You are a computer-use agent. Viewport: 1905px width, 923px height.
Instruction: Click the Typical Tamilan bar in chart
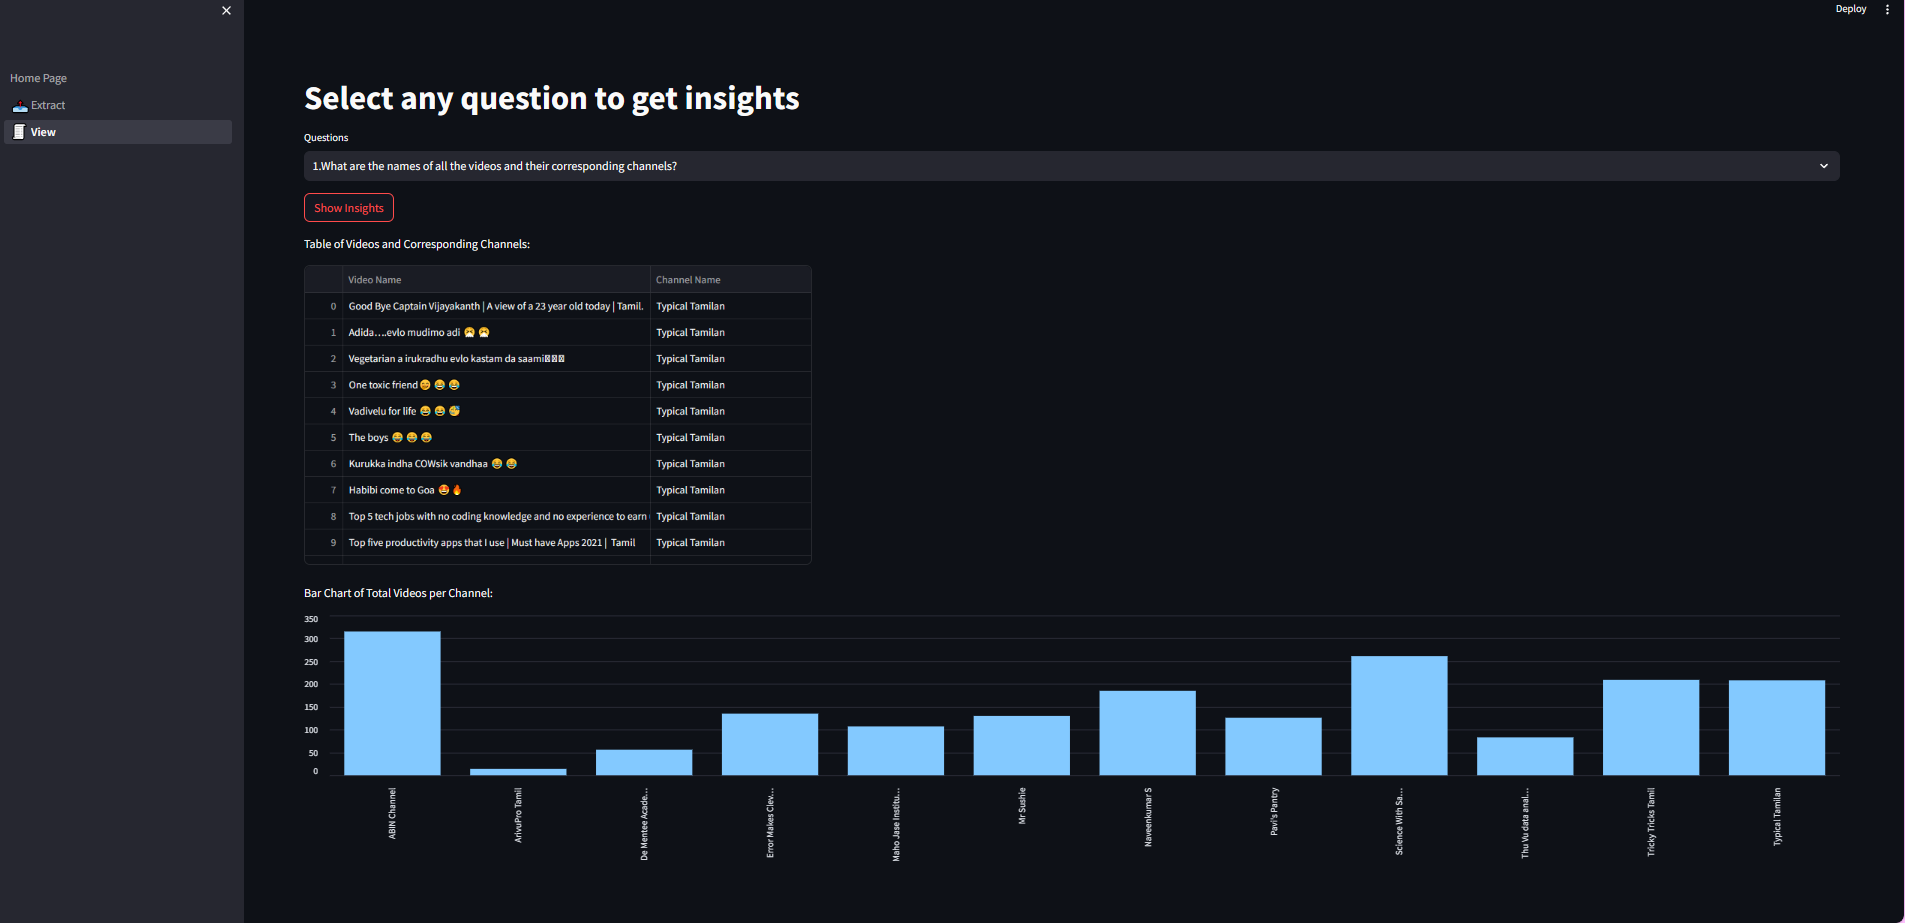click(x=1776, y=727)
